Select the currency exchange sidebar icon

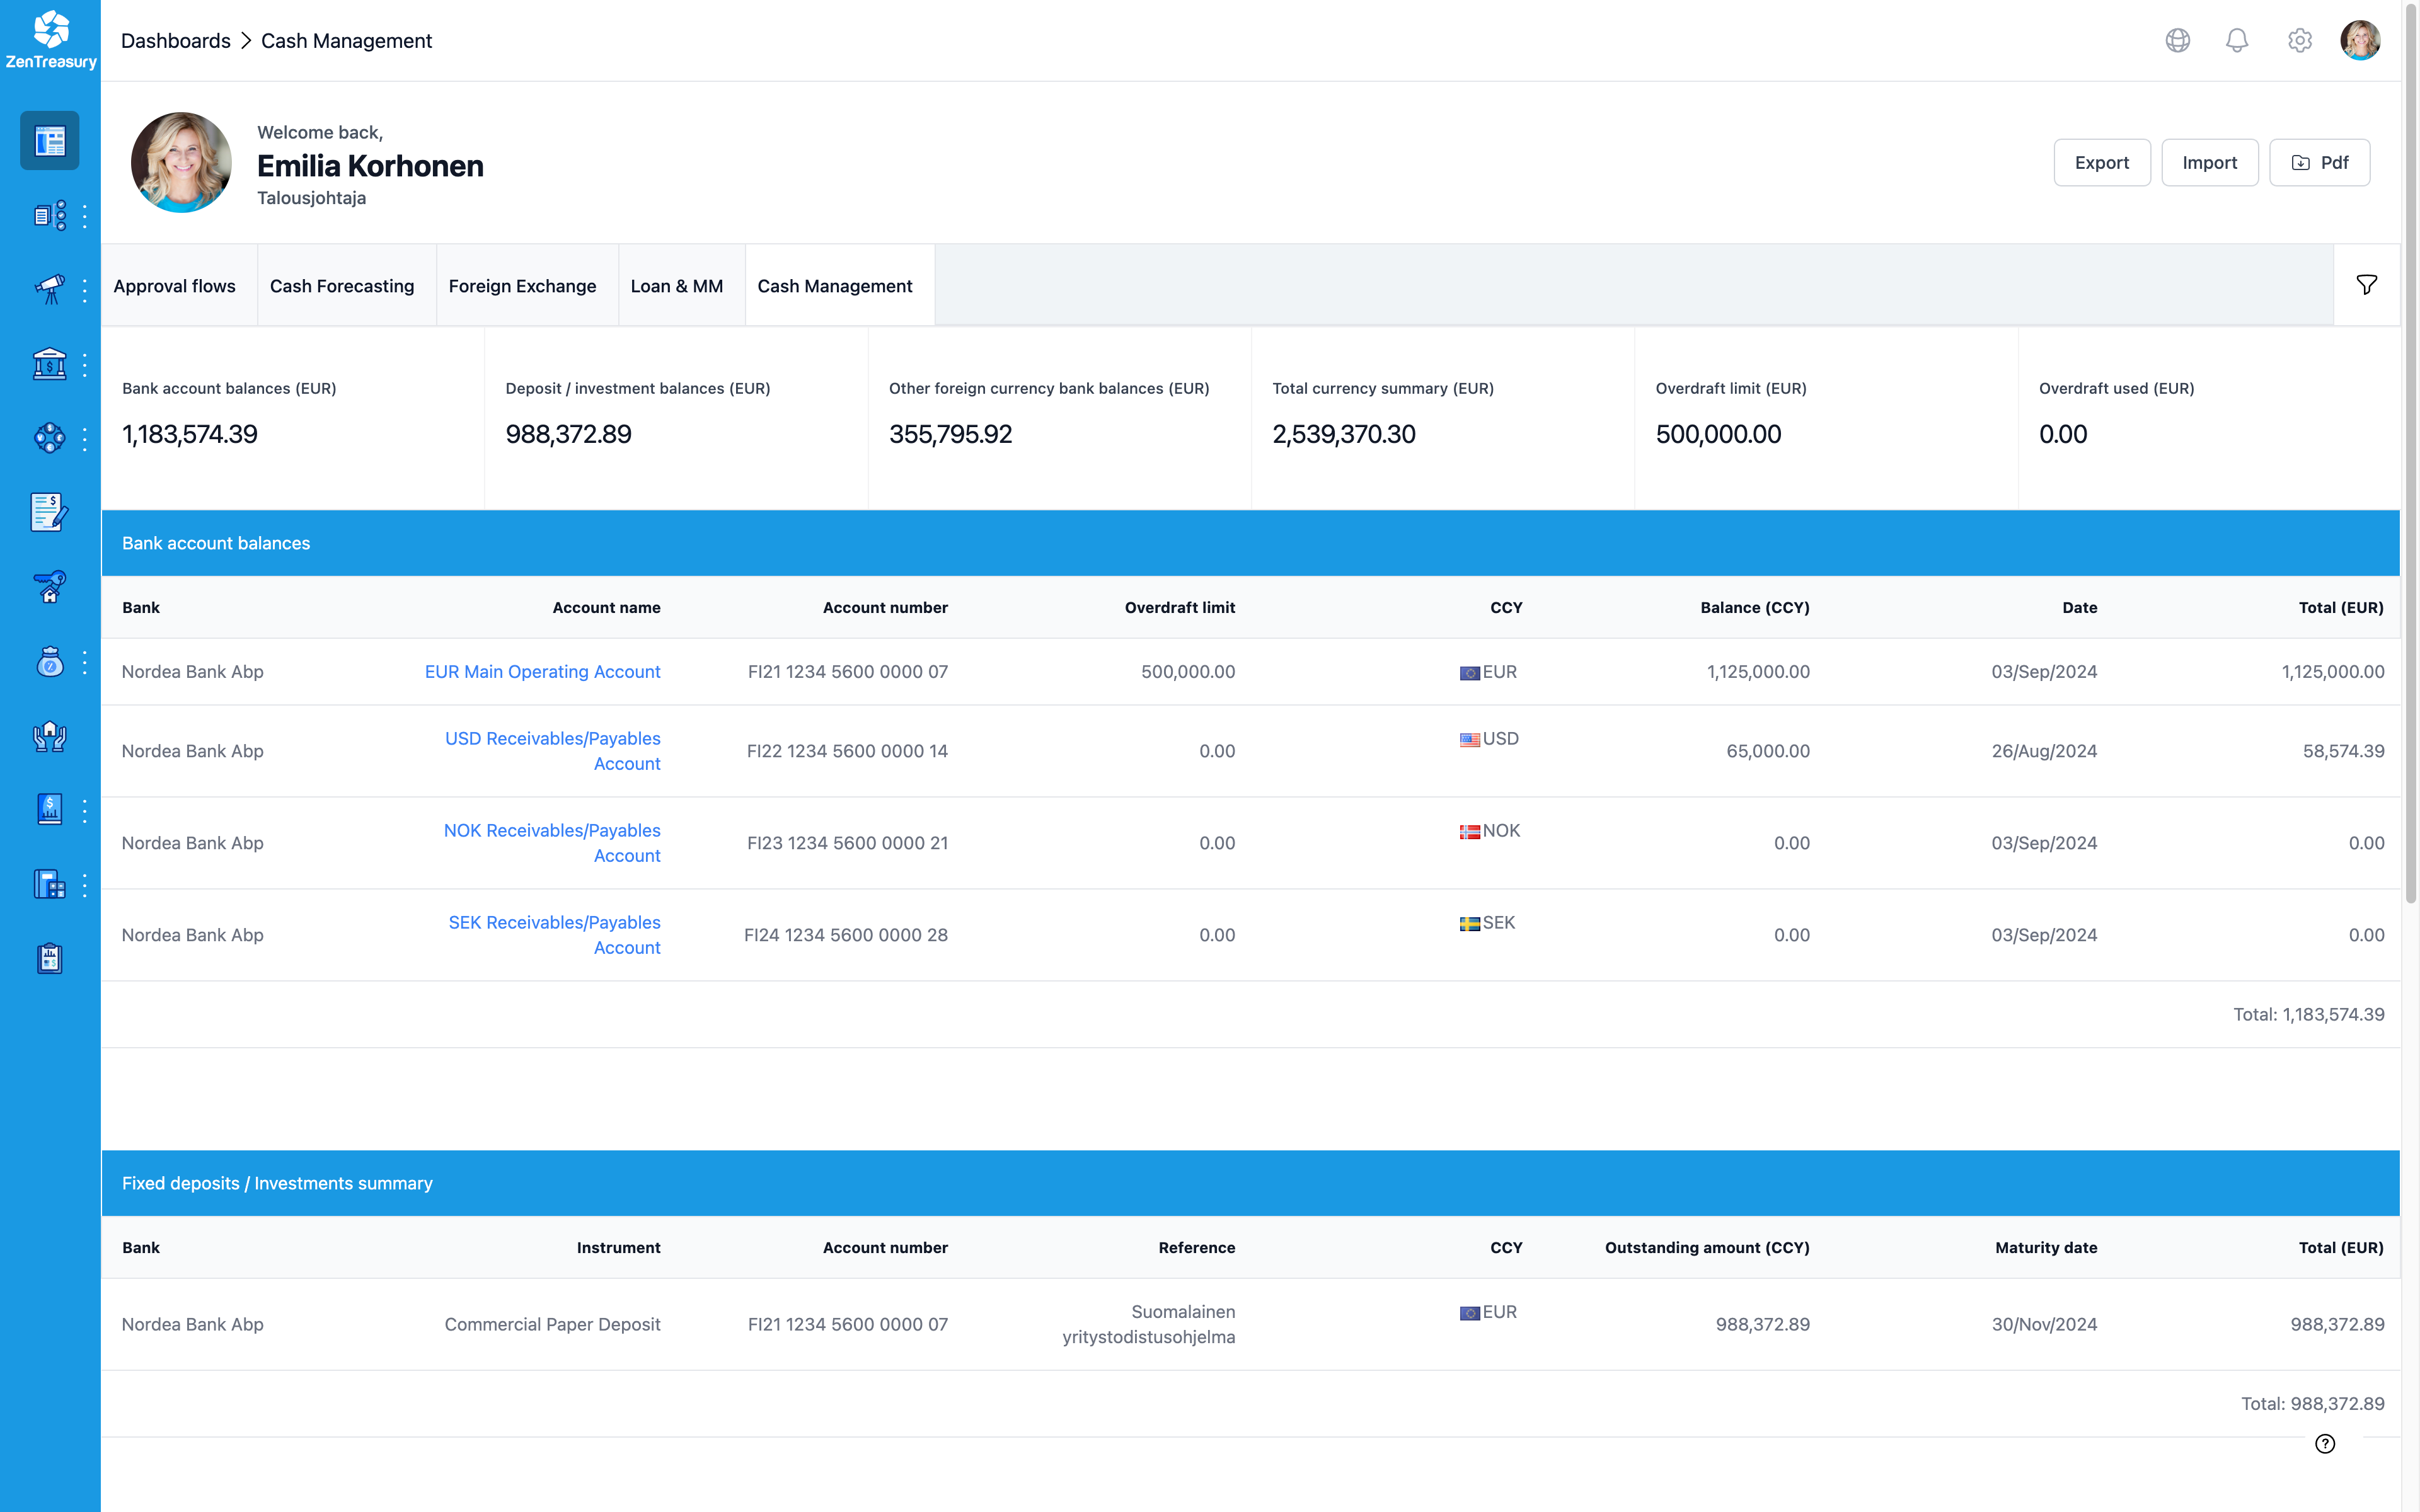pyautogui.click(x=49, y=437)
